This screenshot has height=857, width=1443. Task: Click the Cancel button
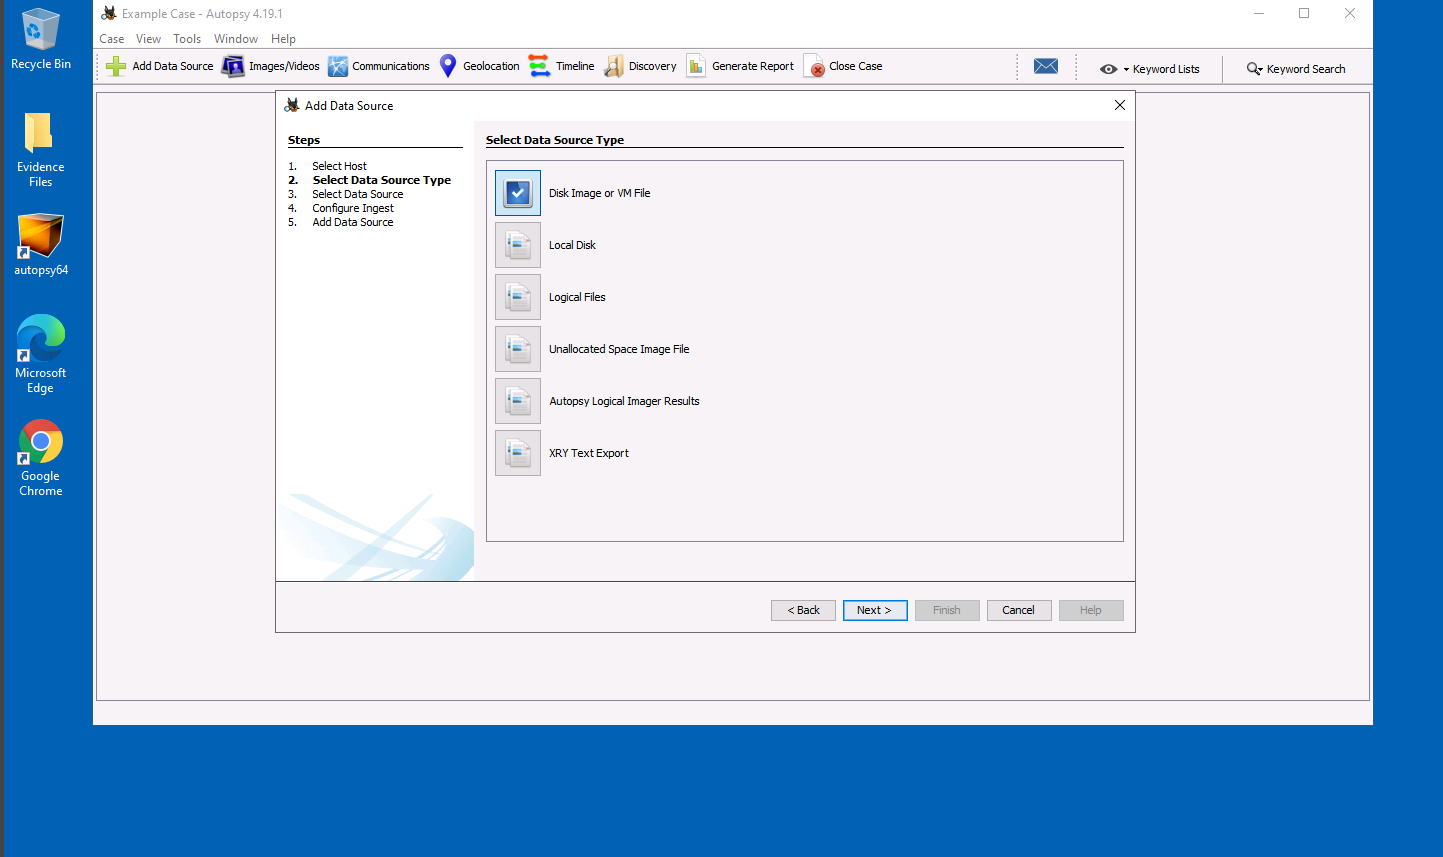click(1019, 610)
